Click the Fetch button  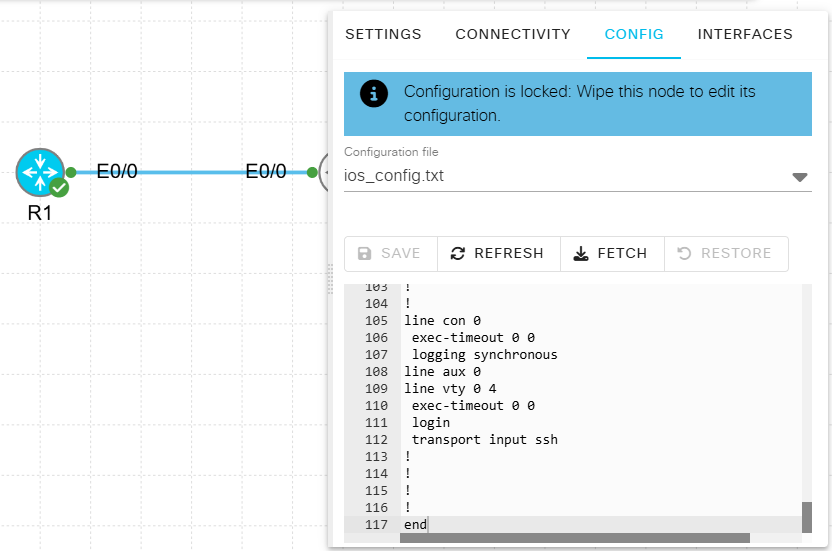coord(611,254)
